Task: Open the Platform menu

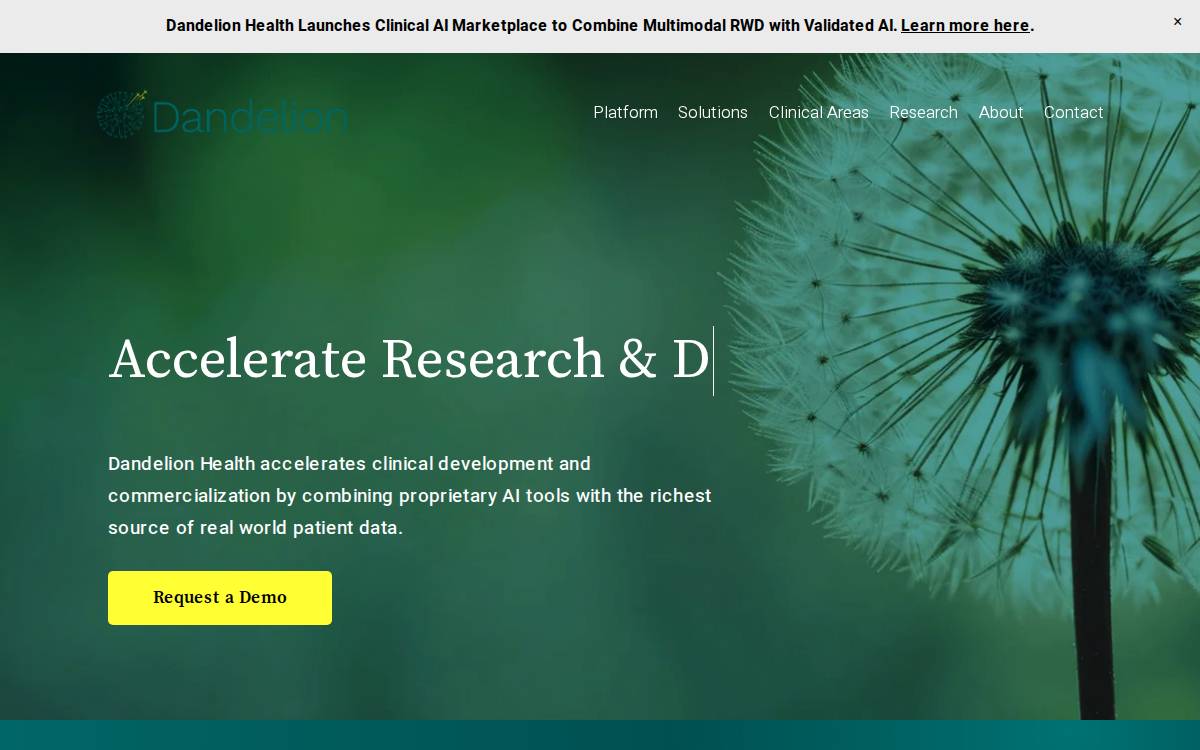Action: tap(625, 112)
